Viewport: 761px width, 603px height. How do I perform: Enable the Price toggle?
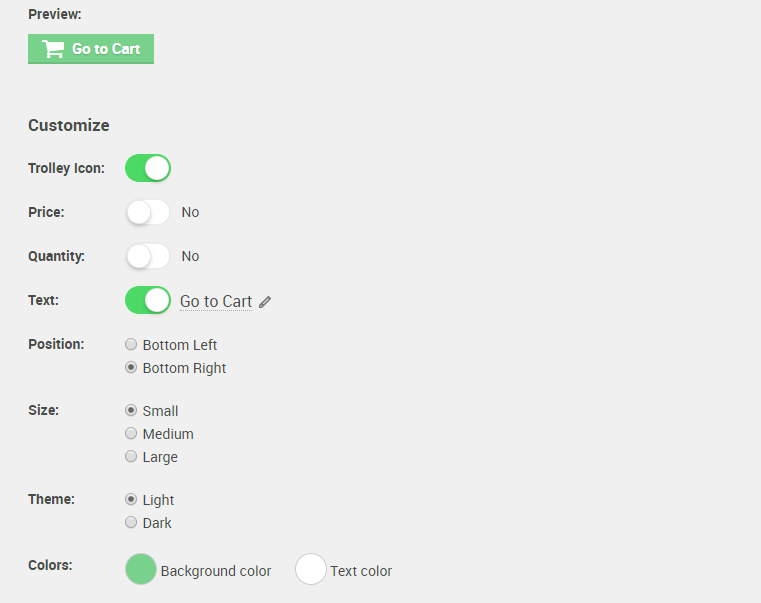point(148,212)
